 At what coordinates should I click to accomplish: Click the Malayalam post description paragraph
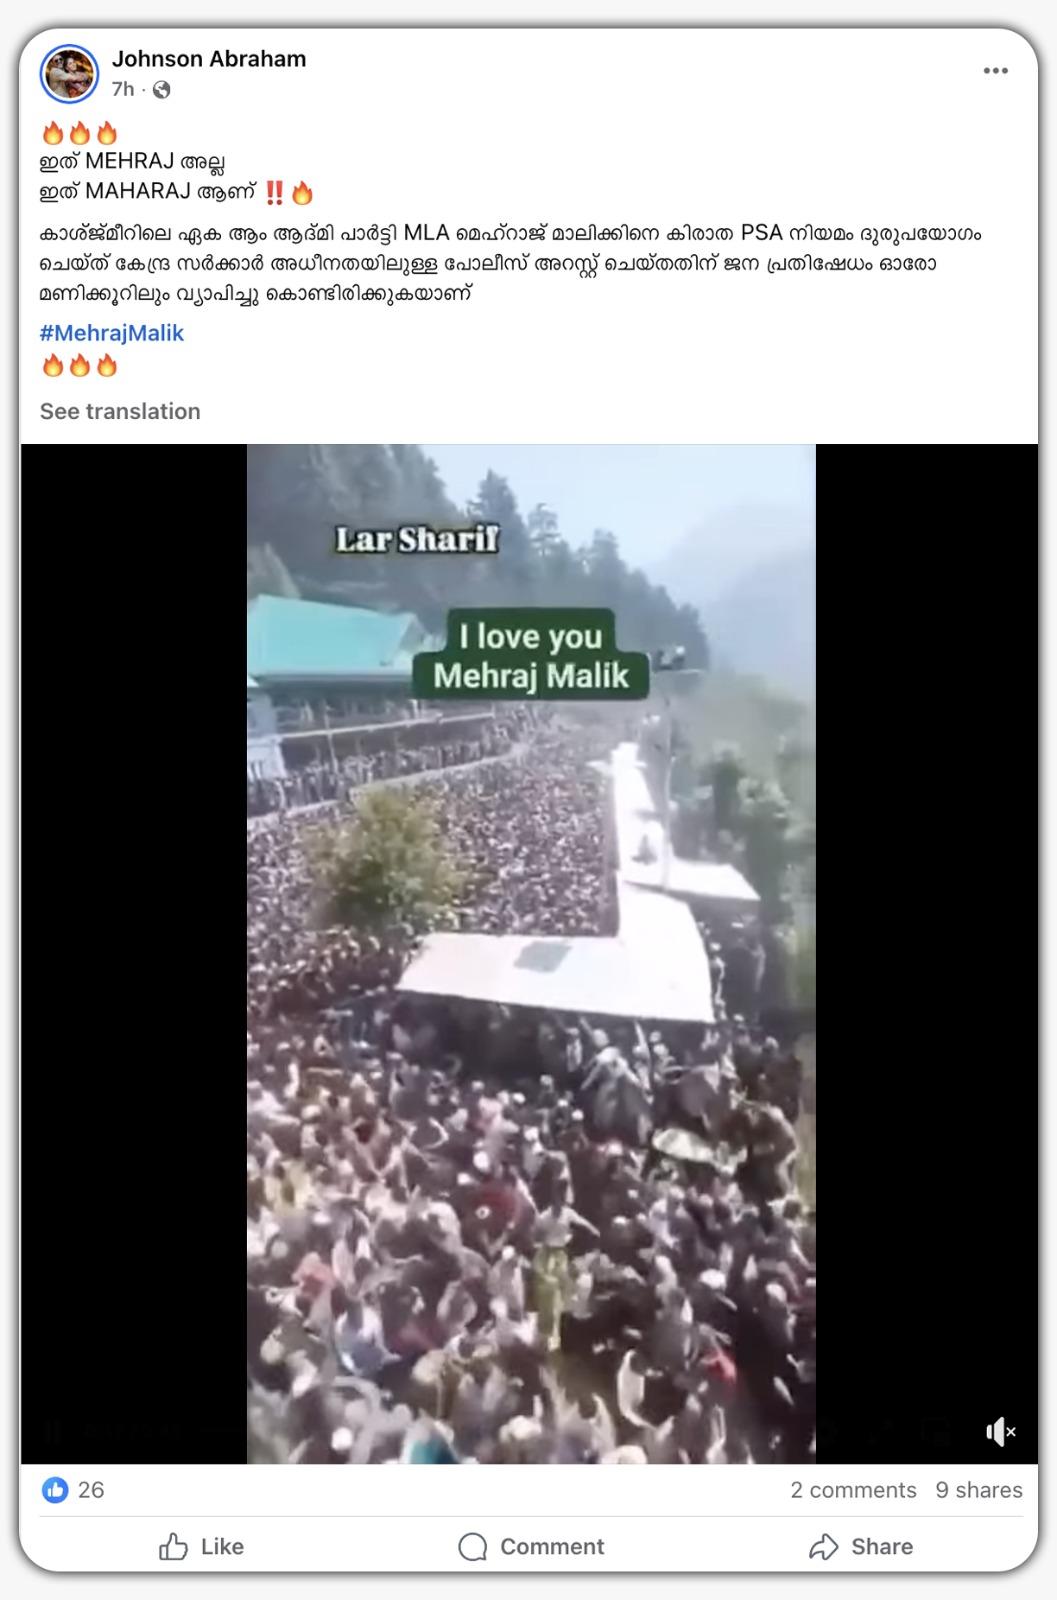[510, 264]
